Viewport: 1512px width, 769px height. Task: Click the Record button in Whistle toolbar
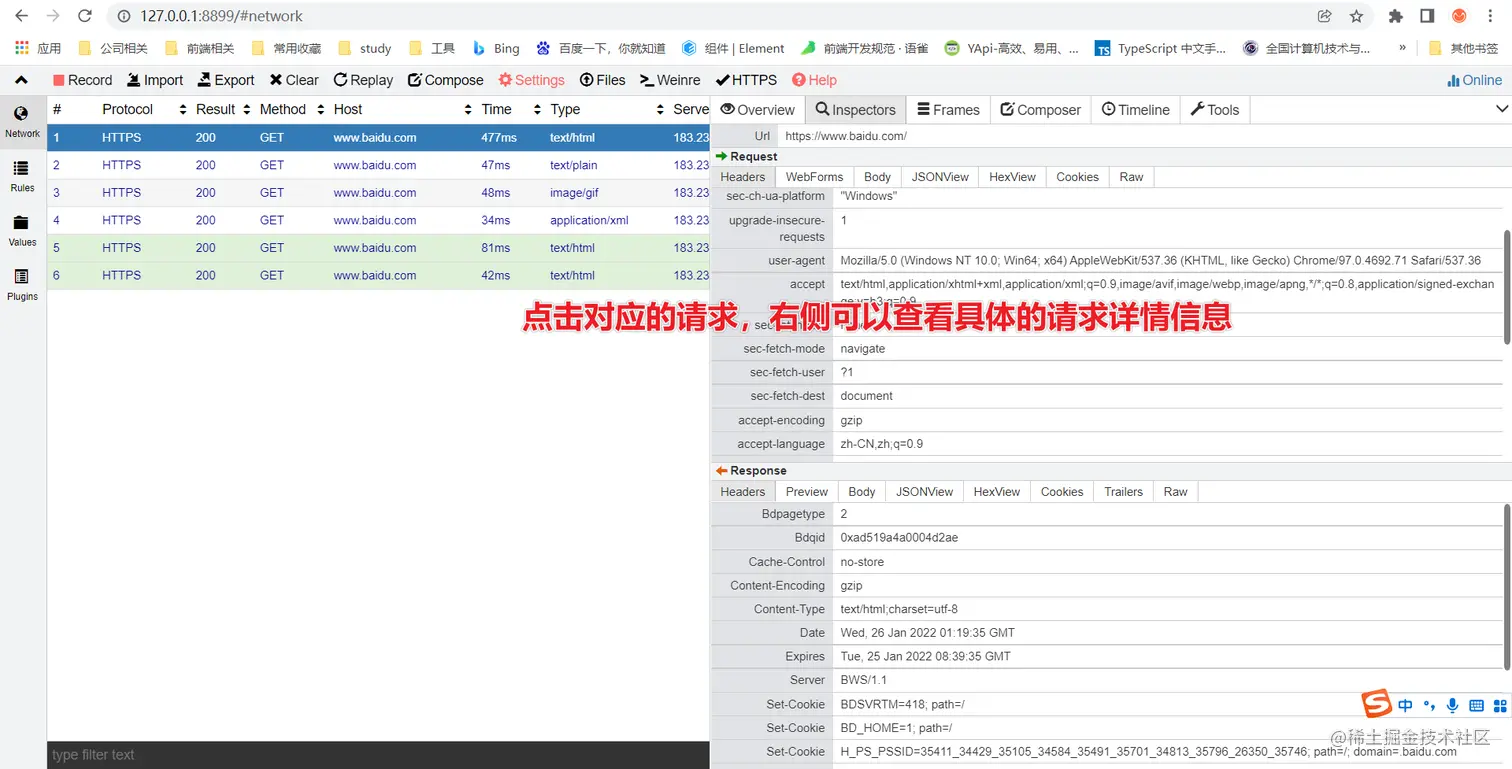pos(82,80)
